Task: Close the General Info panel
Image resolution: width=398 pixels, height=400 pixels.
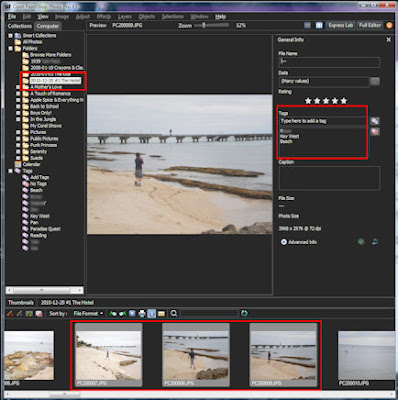Action: (x=388, y=40)
